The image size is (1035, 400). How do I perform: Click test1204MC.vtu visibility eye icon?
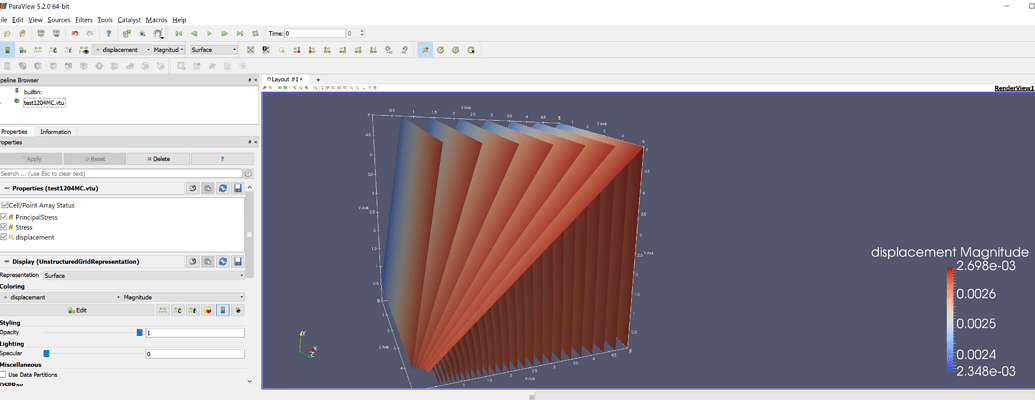point(17,102)
